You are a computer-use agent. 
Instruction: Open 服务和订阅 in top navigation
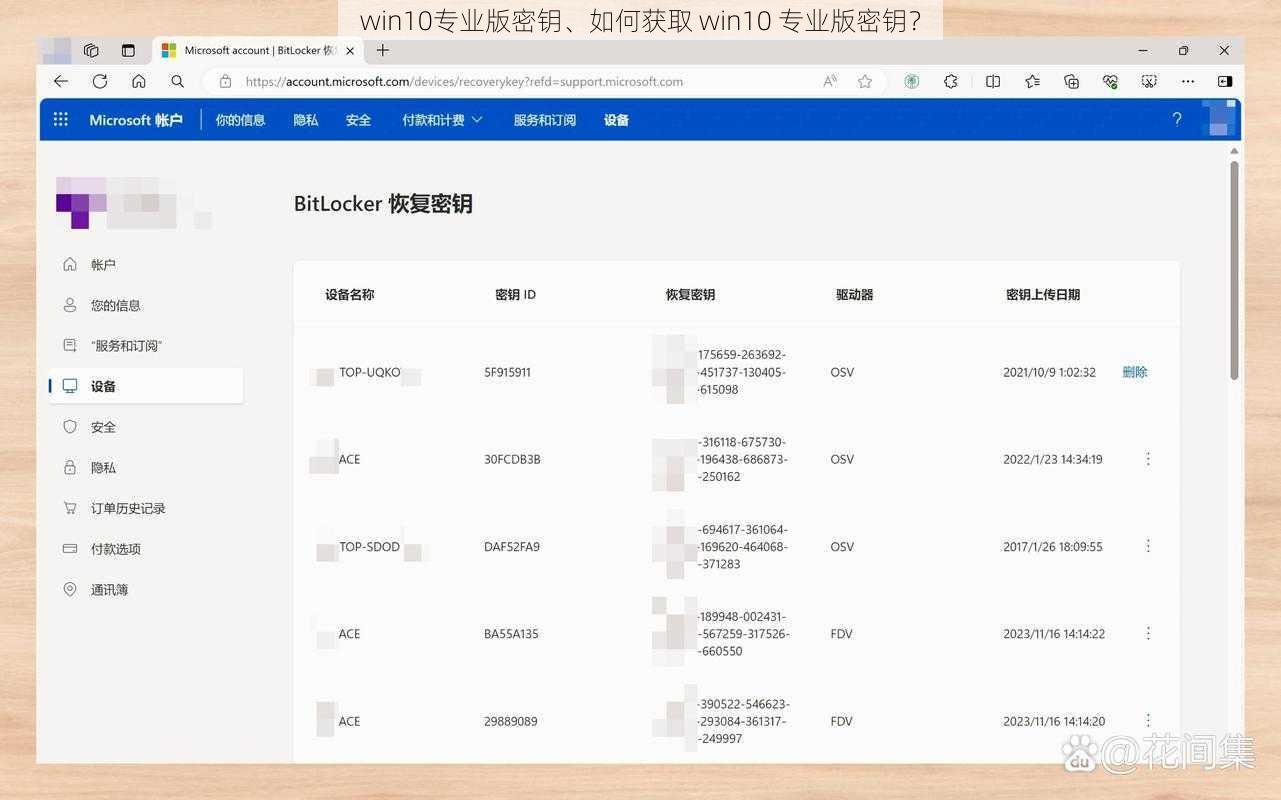pyautogui.click(x=545, y=120)
